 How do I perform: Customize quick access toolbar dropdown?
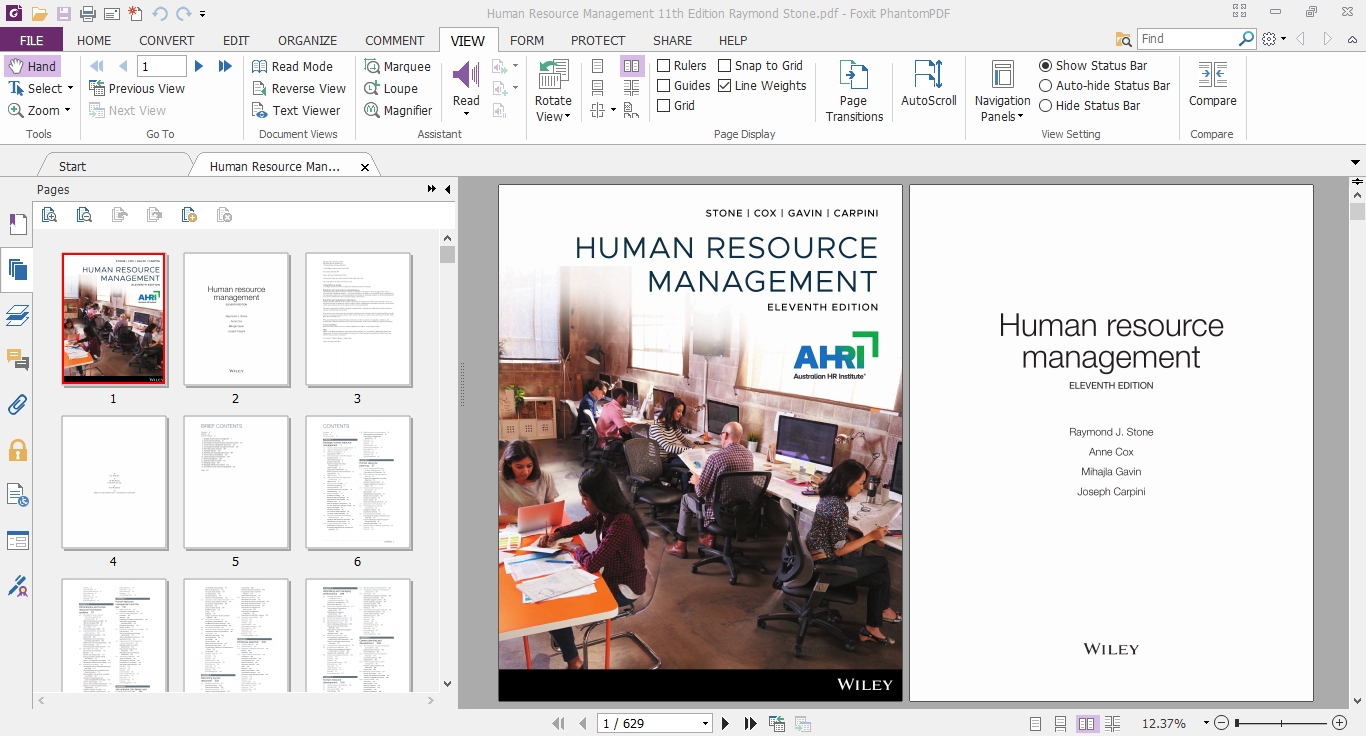(203, 14)
